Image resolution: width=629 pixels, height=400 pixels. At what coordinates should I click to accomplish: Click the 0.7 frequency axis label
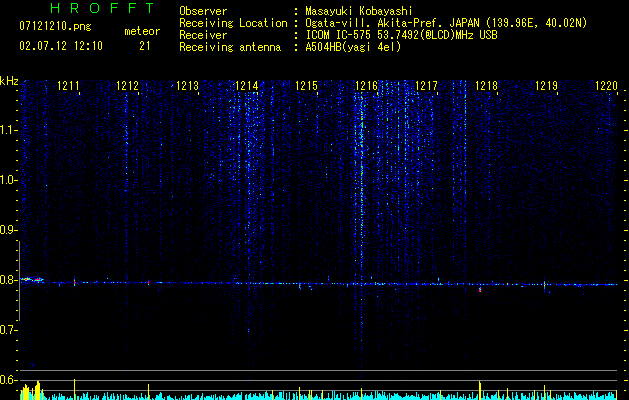[8, 330]
